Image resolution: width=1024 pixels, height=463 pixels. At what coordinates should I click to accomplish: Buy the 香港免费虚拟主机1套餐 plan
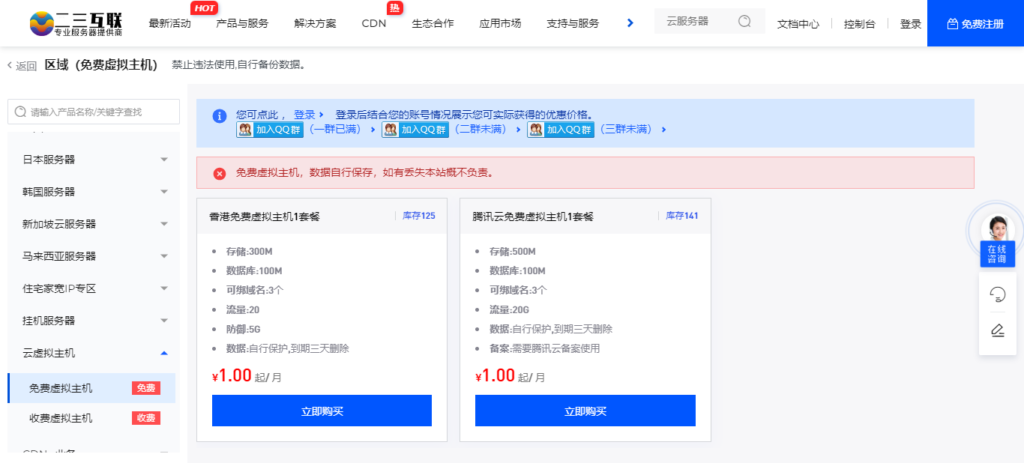click(321, 411)
